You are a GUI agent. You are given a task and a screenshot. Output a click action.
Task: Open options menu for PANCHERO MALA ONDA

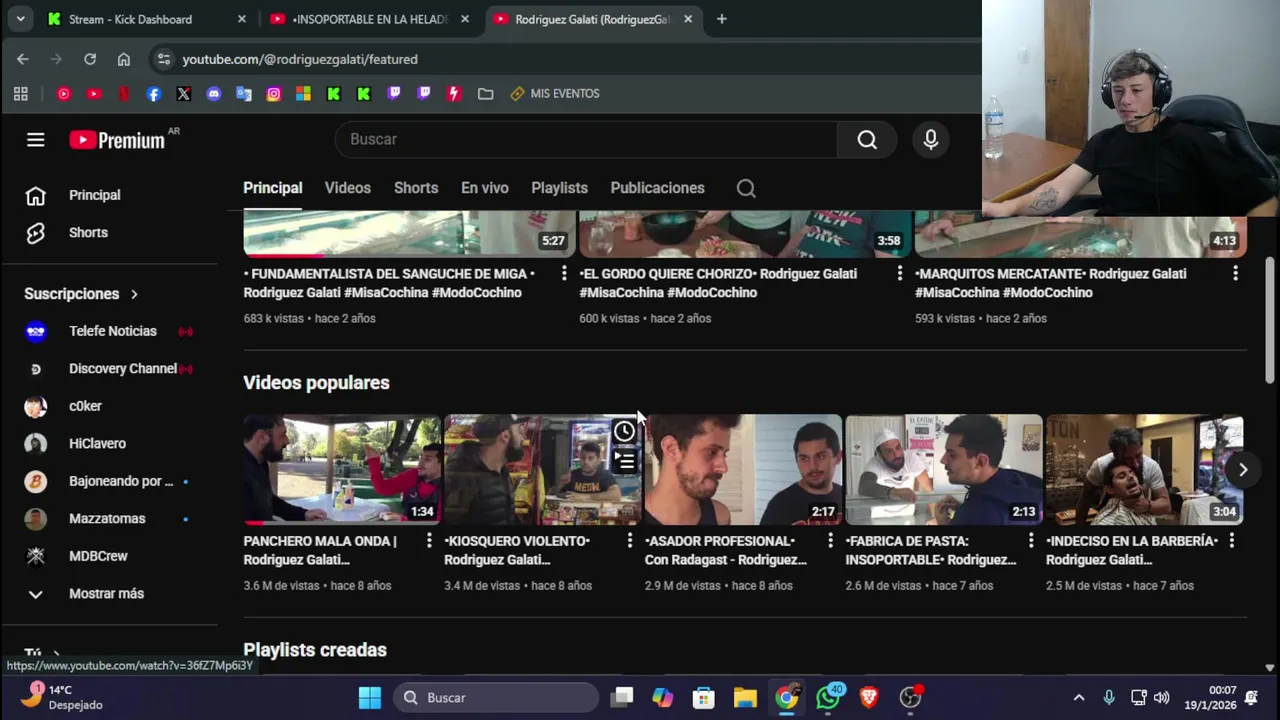(429, 541)
